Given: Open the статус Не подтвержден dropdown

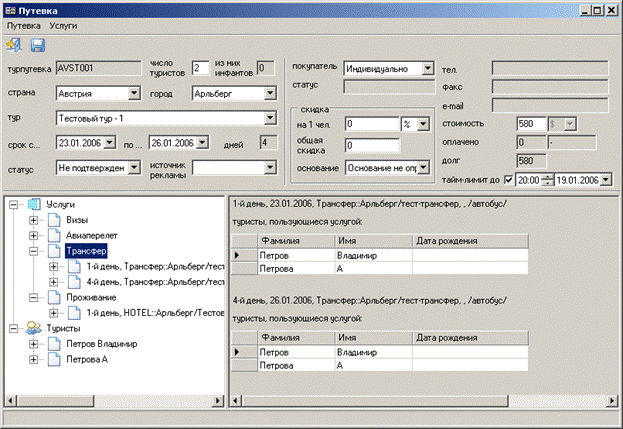Looking at the screenshot, I should pyautogui.click(x=134, y=168).
